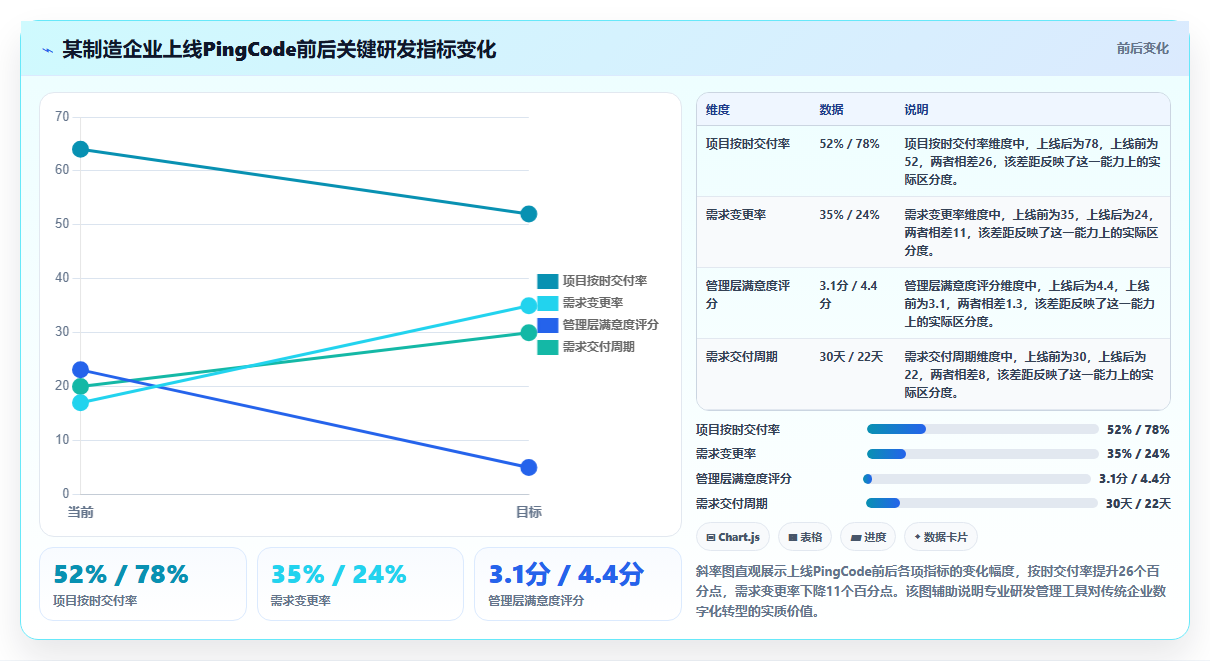Click the summary paragraph under the tags
Screen dimensions: 1210x661
click(932, 591)
